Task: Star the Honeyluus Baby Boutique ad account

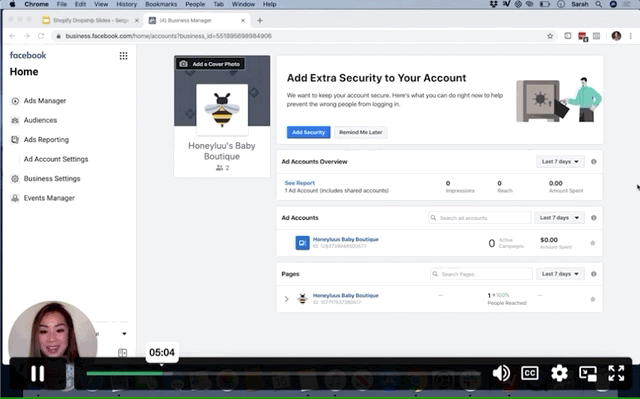Action: coord(593,243)
